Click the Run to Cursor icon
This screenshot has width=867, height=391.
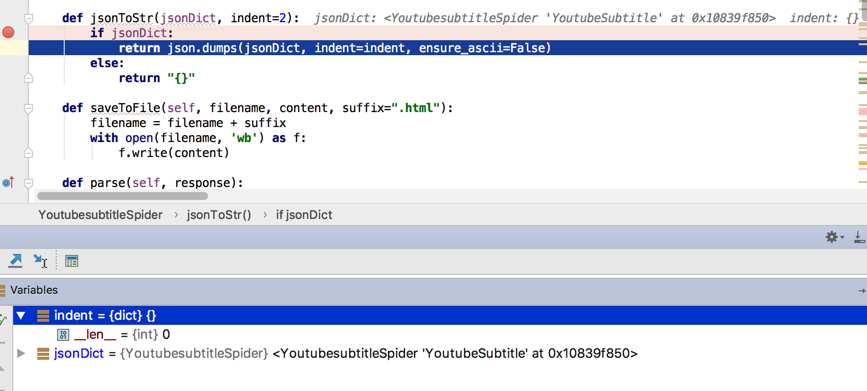(40, 260)
